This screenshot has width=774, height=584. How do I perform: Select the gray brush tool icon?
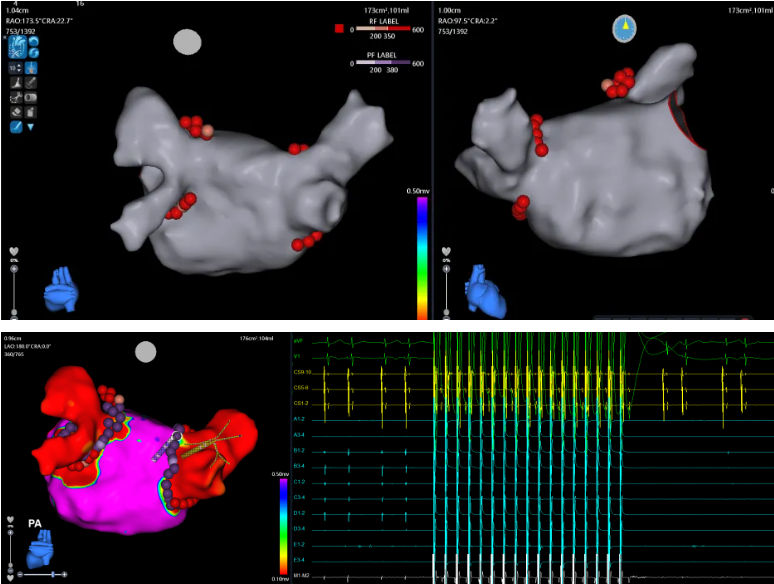16,82
